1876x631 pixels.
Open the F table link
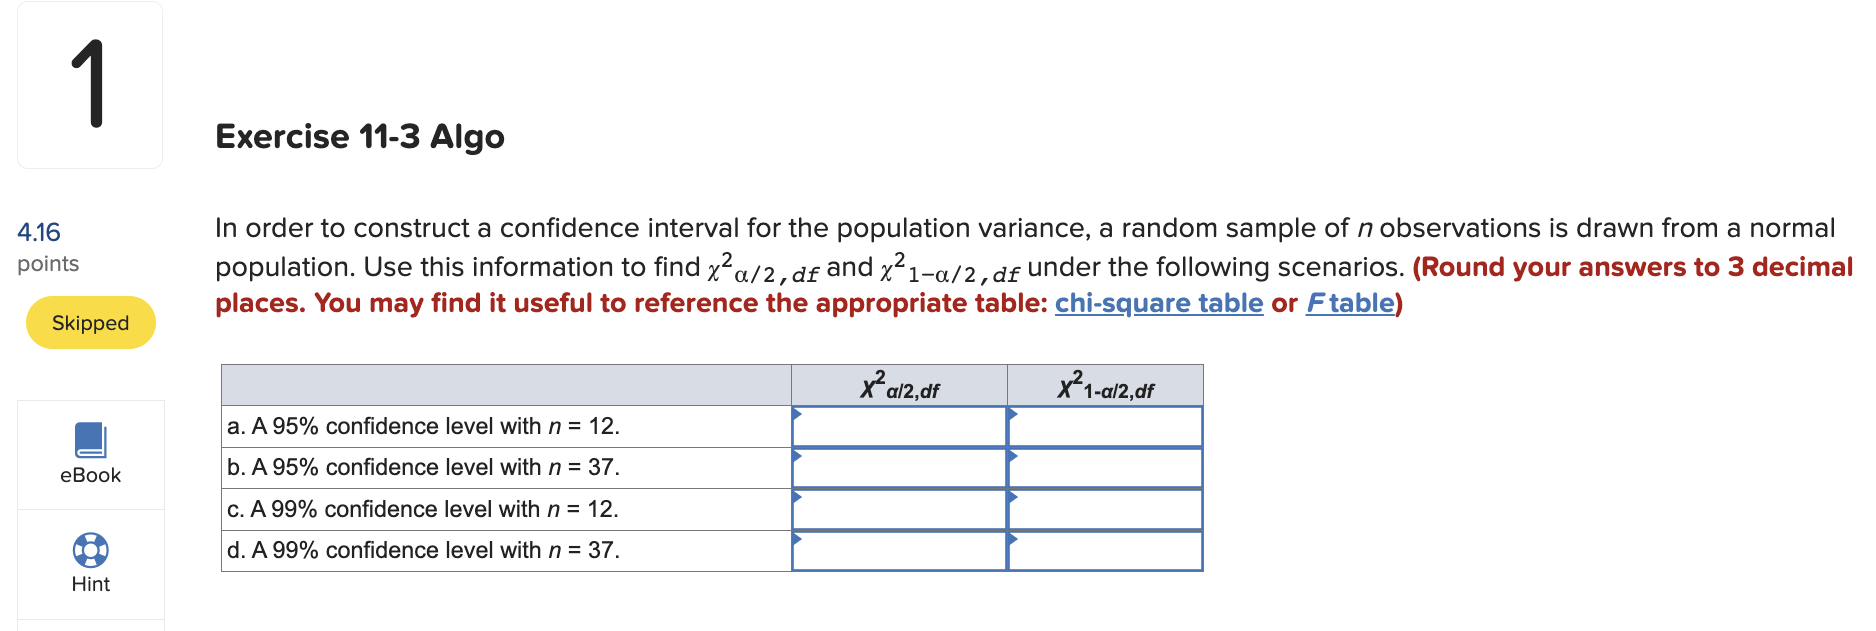pos(1350,303)
